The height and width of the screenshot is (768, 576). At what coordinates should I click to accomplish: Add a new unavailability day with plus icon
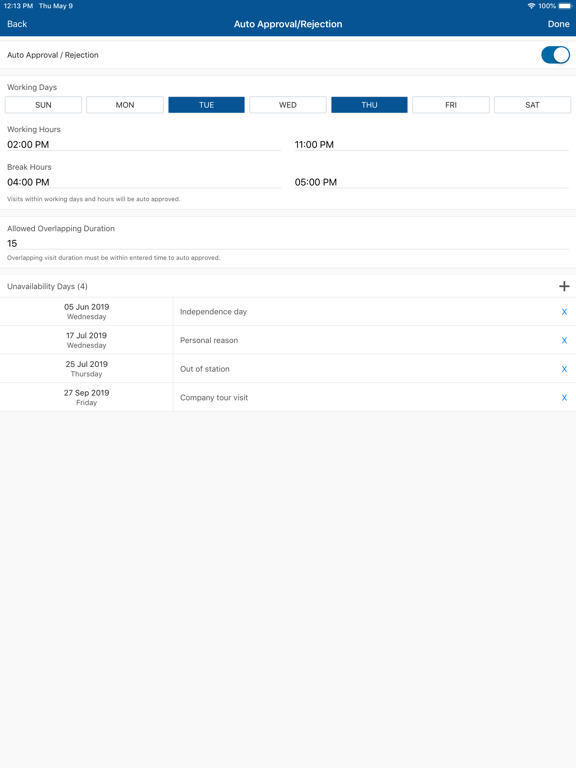pyautogui.click(x=564, y=286)
